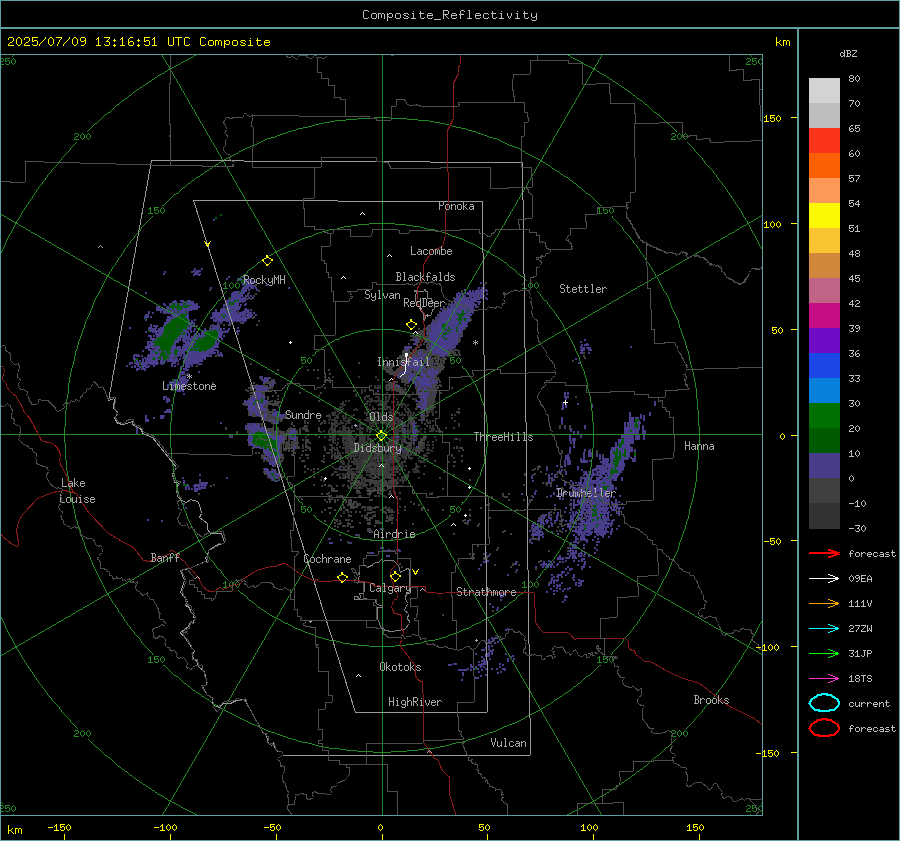Select the green 20-30 dBZ color block
The width and height of the screenshot is (900, 841).
point(824,416)
